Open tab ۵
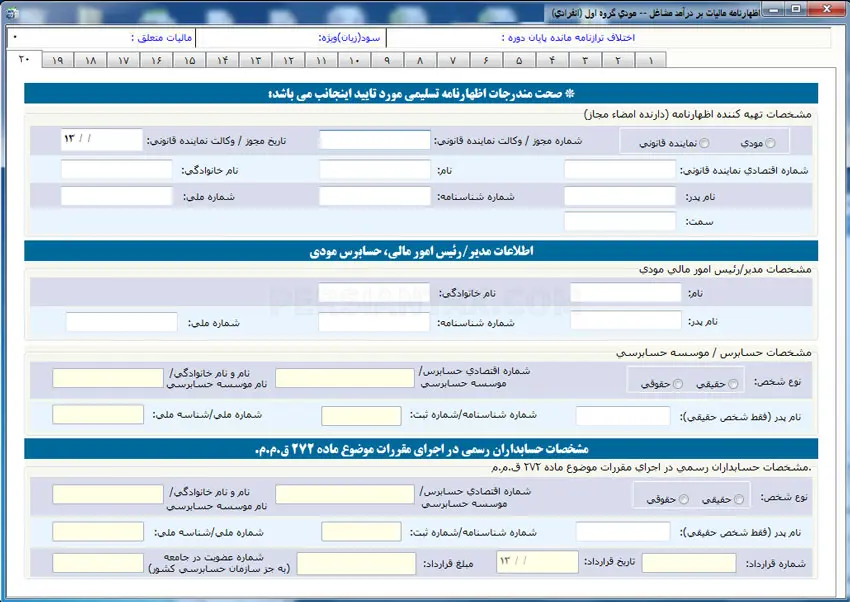The width and height of the screenshot is (850, 602). (x=519, y=60)
